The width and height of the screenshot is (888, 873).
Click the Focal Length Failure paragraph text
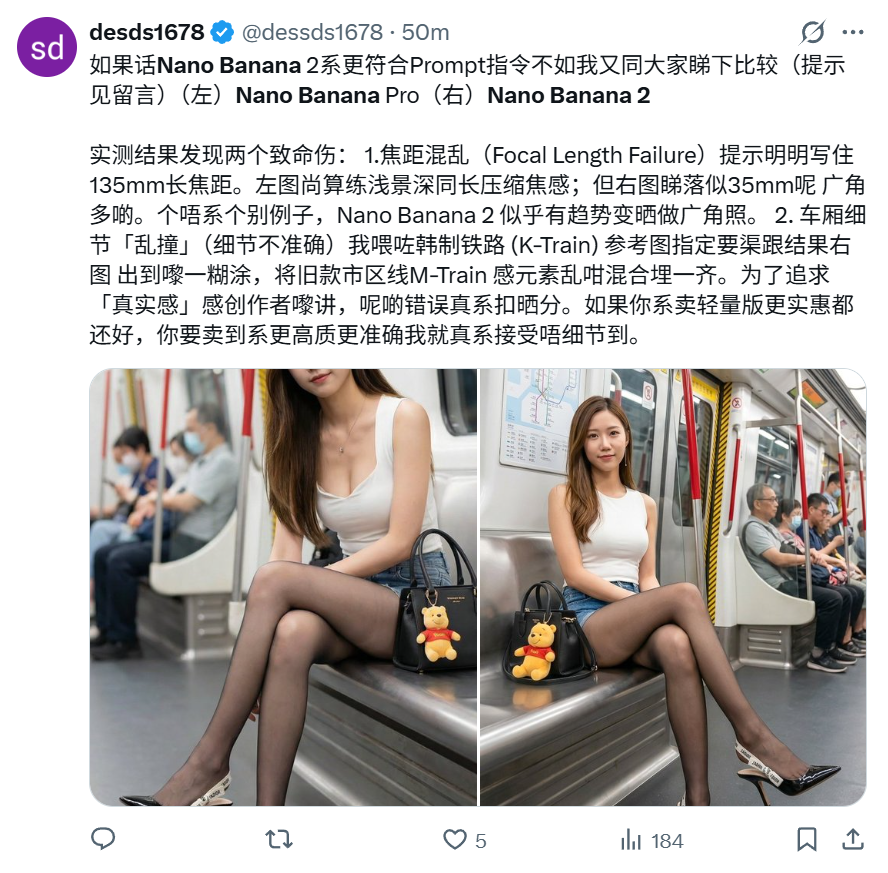tap(477, 245)
